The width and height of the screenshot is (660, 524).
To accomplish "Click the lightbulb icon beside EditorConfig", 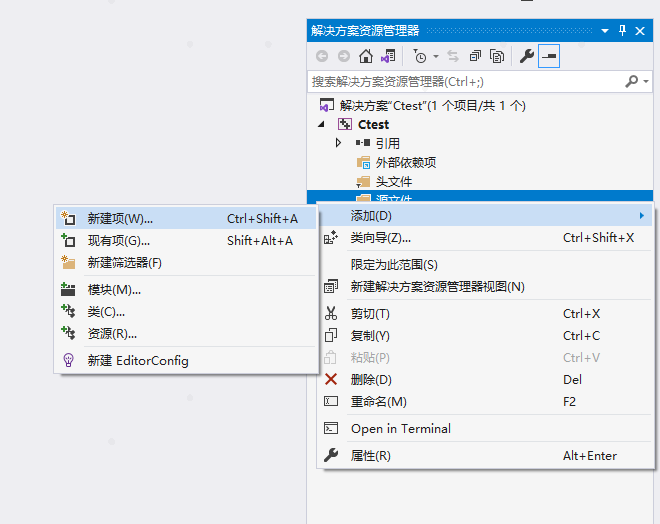I will 68,360.
